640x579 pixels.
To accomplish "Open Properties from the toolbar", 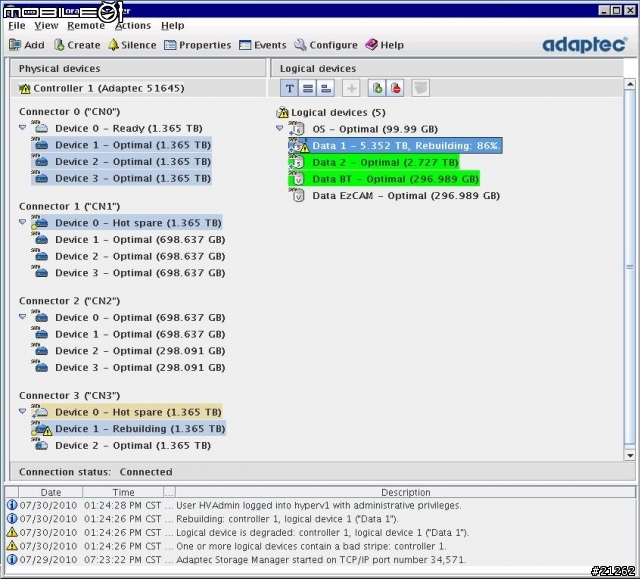I will [x=198, y=45].
